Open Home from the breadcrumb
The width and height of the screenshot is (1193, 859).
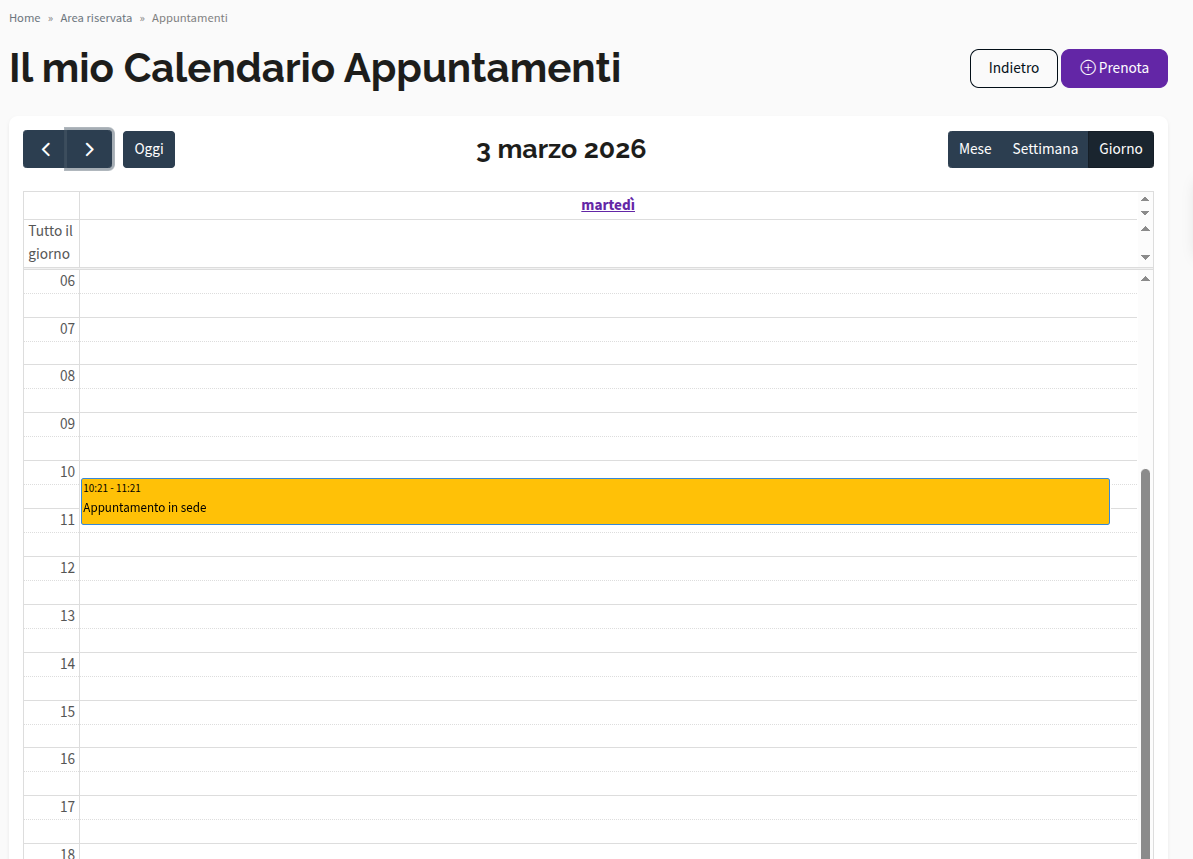click(x=24, y=17)
